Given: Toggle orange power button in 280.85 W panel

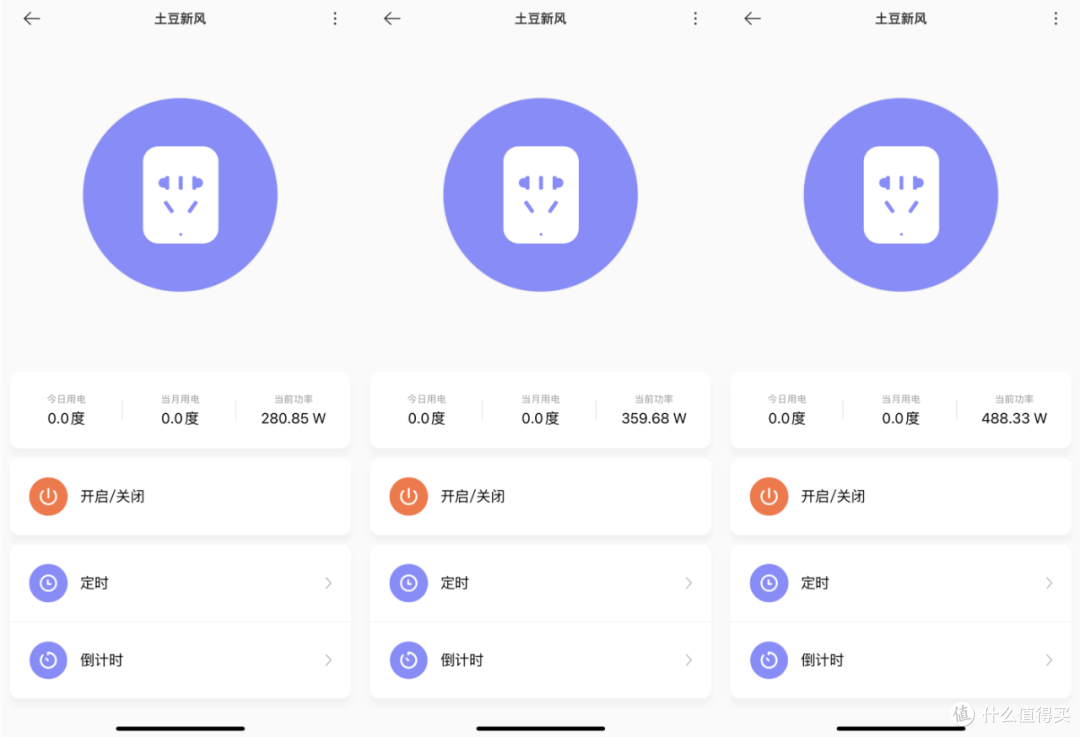Looking at the screenshot, I should coord(48,497).
